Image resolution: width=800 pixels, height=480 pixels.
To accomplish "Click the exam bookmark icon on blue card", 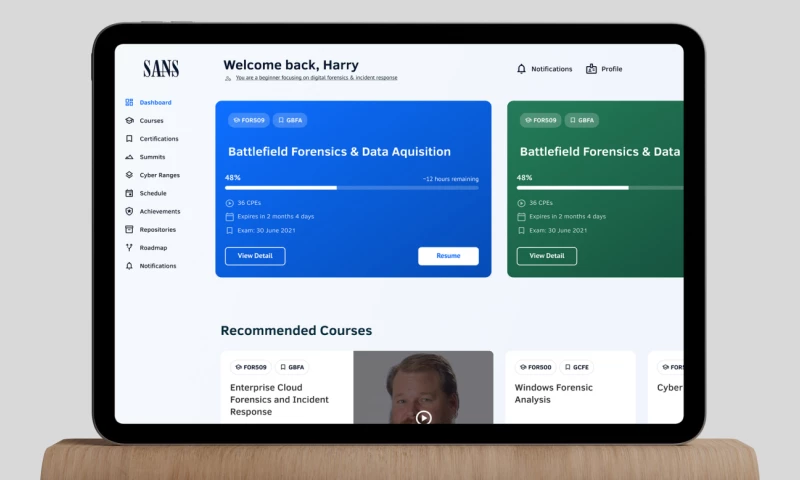I will (230, 231).
